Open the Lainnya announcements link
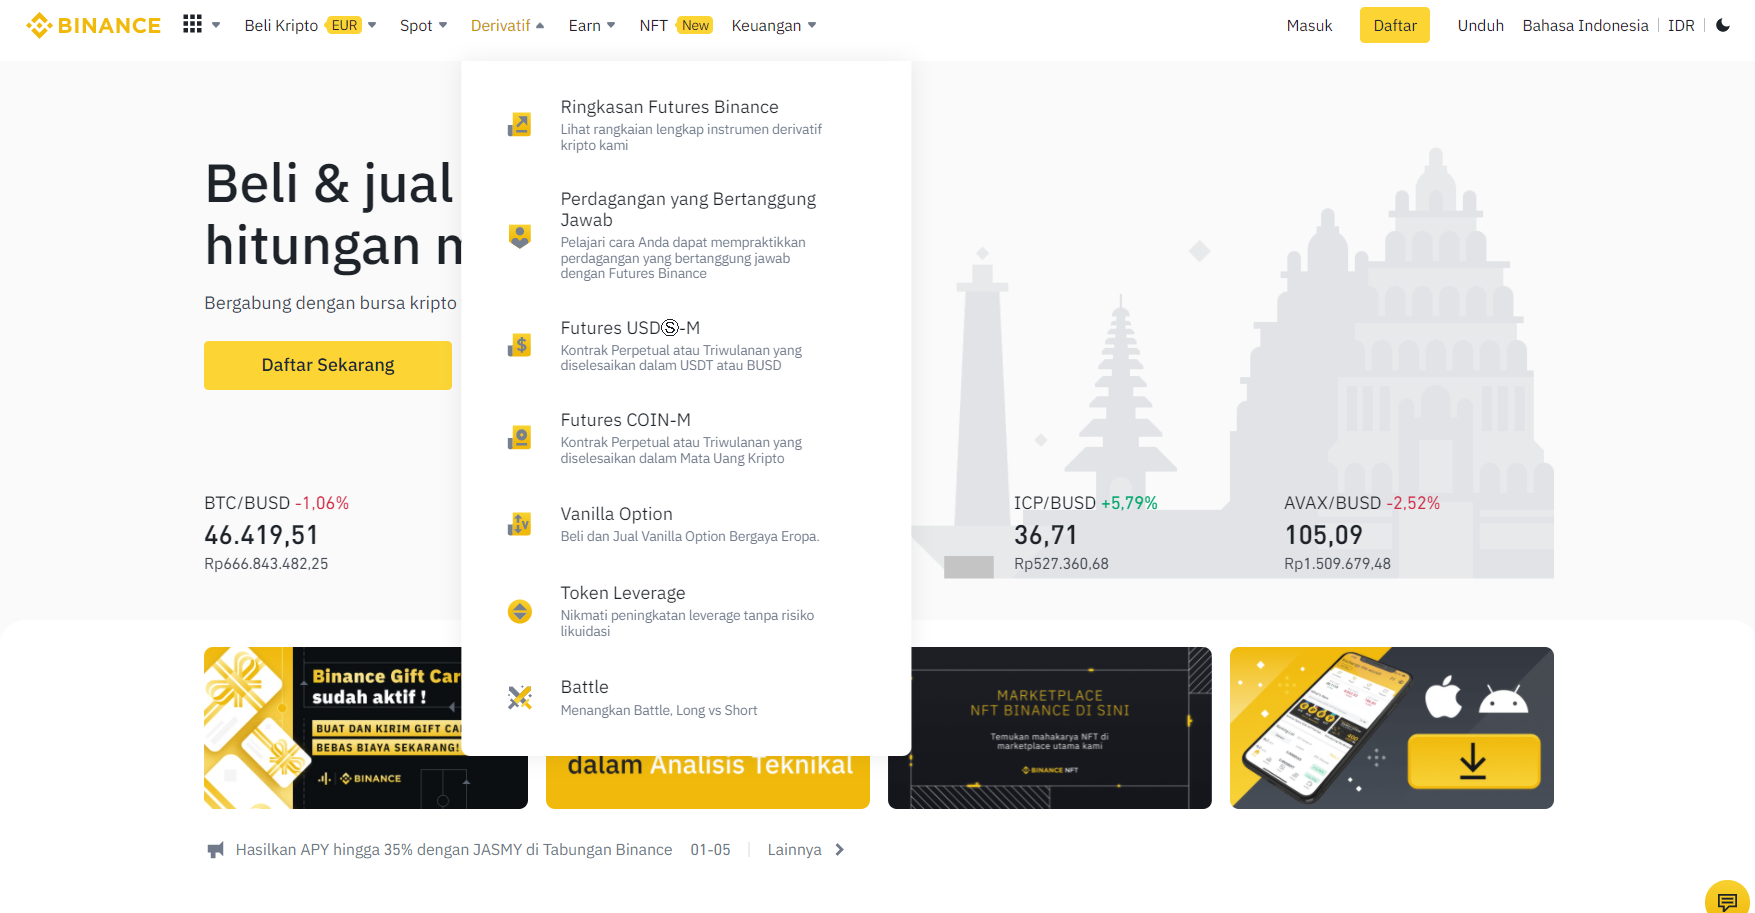The height and width of the screenshot is (913, 1755). pos(794,850)
